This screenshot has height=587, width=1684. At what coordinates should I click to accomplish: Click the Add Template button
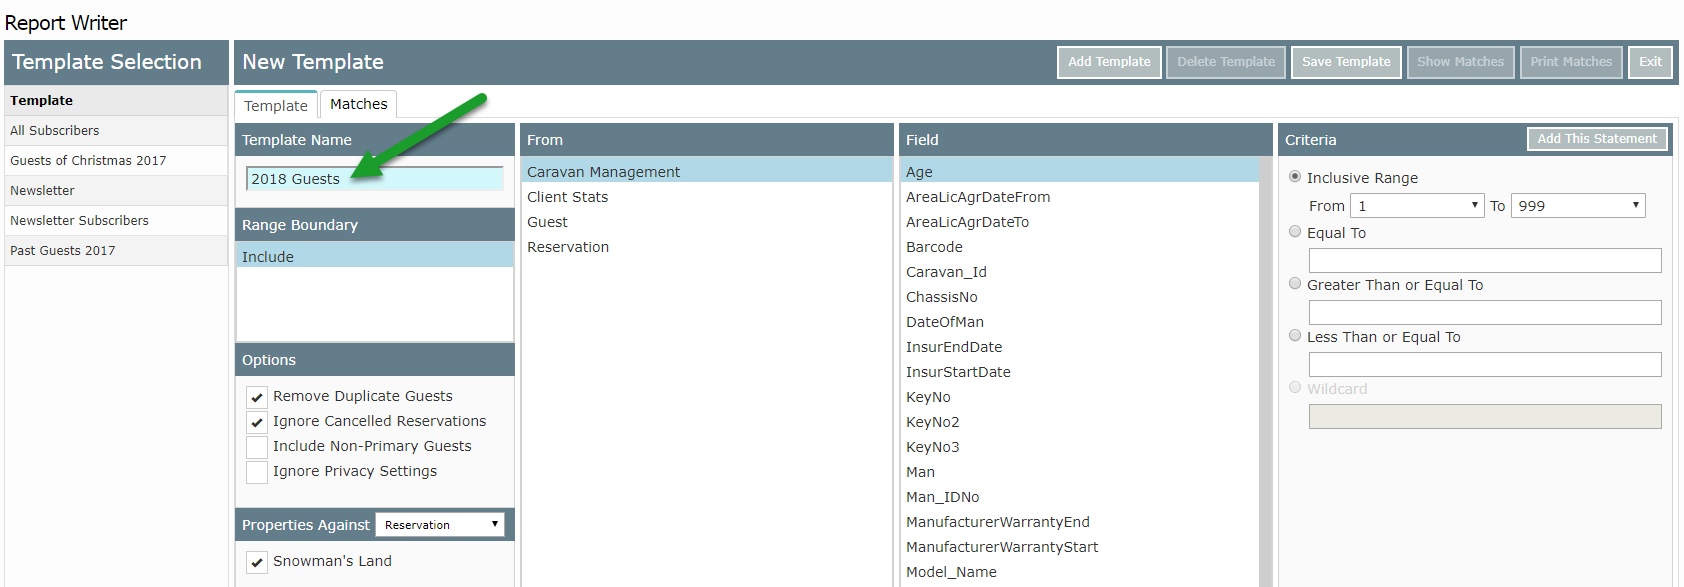(1109, 62)
